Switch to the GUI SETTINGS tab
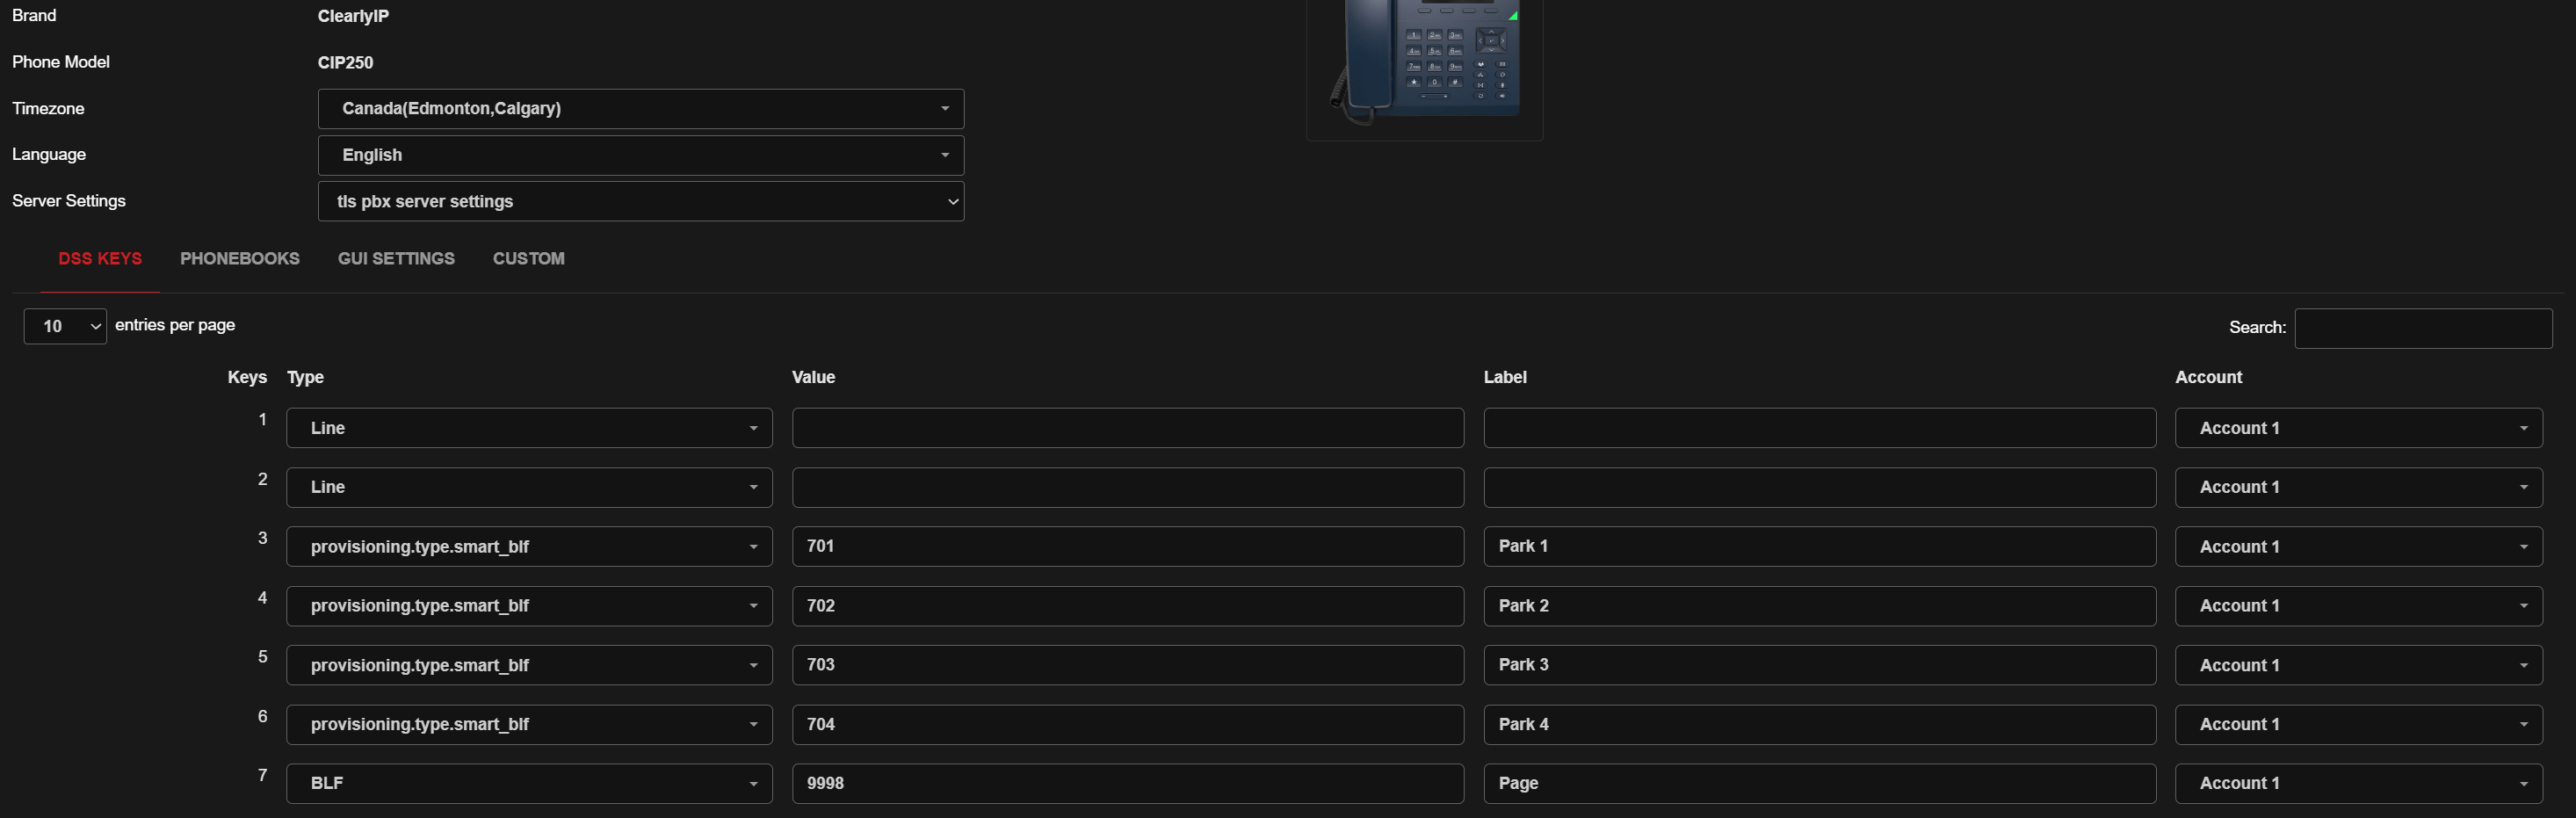Image resolution: width=2576 pixels, height=818 pixels. (x=396, y=259)
